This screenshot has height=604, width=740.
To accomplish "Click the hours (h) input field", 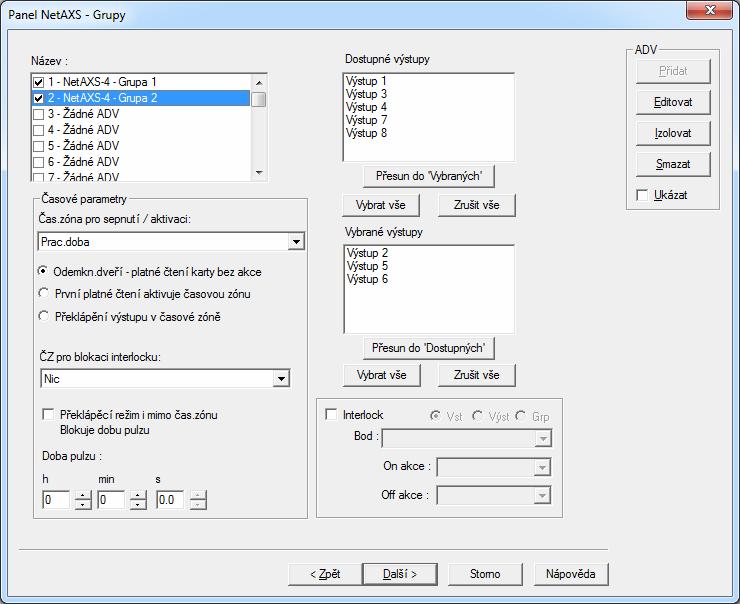I will click(56, 500).
